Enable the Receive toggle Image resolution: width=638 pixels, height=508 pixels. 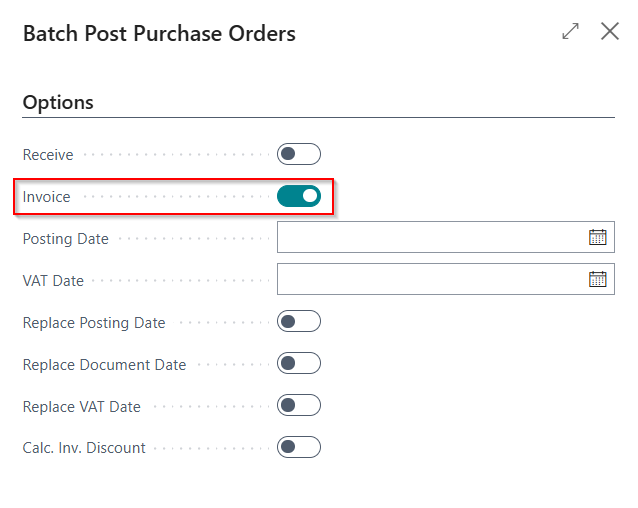(x=299, y=154)
